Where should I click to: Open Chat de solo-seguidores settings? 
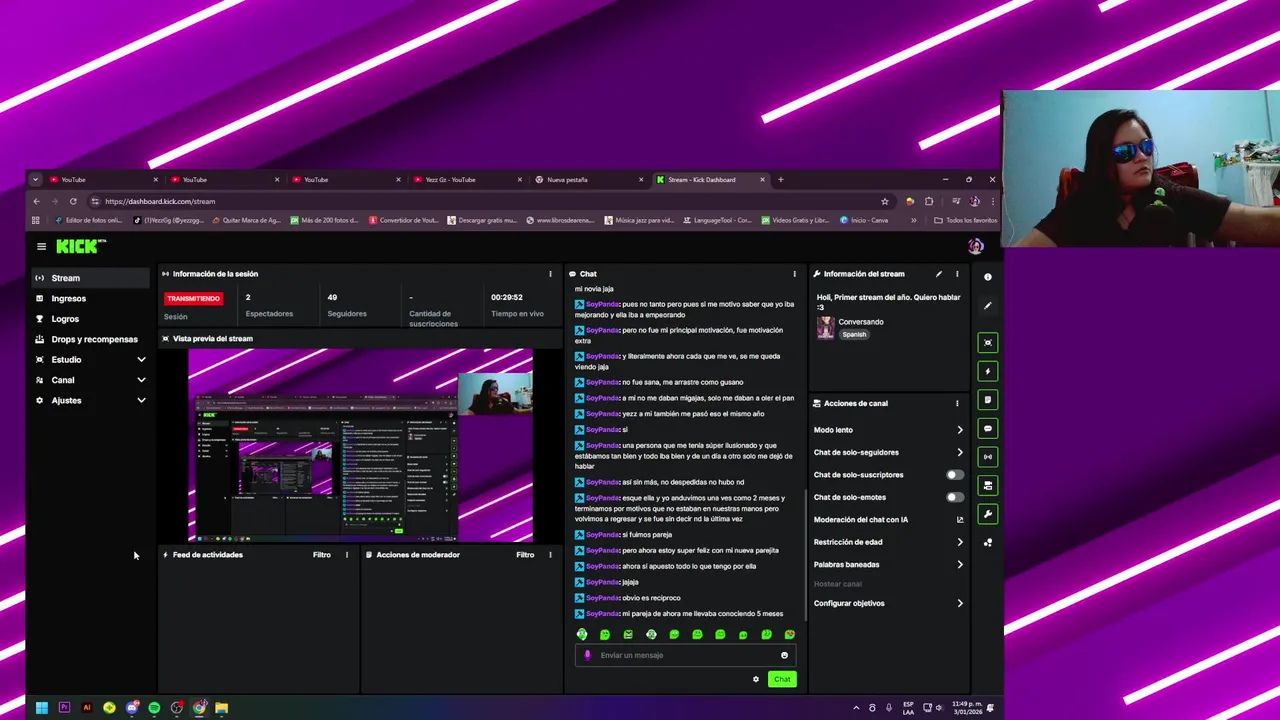(x=889, y=453)
